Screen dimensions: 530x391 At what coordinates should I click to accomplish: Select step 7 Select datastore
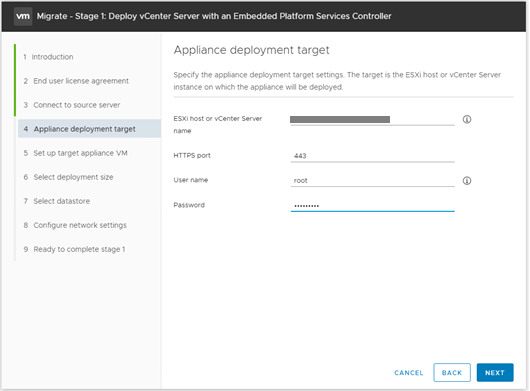[x=57, y=201]
